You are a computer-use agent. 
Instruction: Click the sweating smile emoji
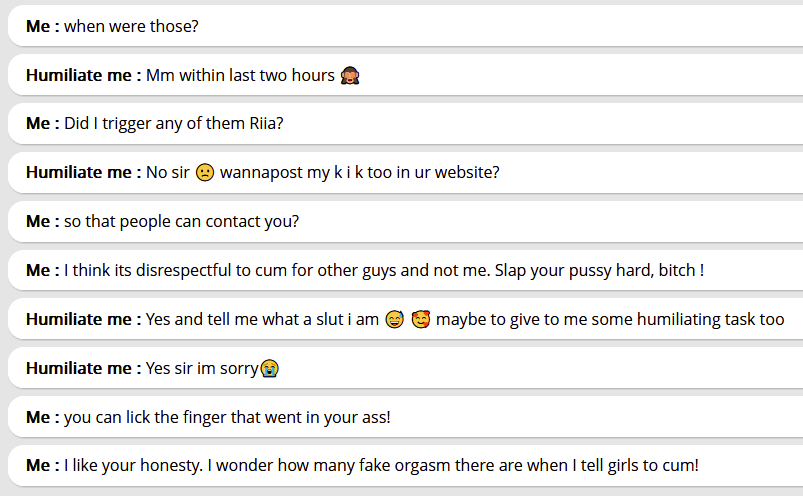click(x=394, y=320)
